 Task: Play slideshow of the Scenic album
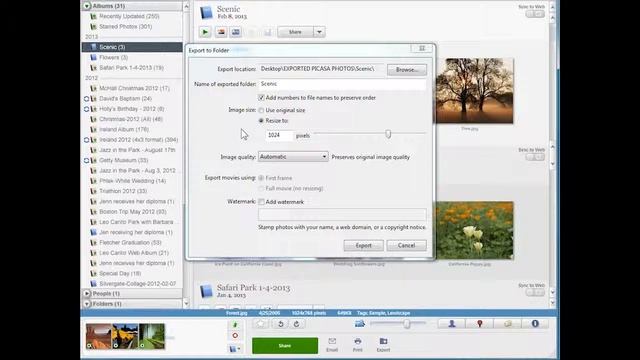(x=205, y=32)
